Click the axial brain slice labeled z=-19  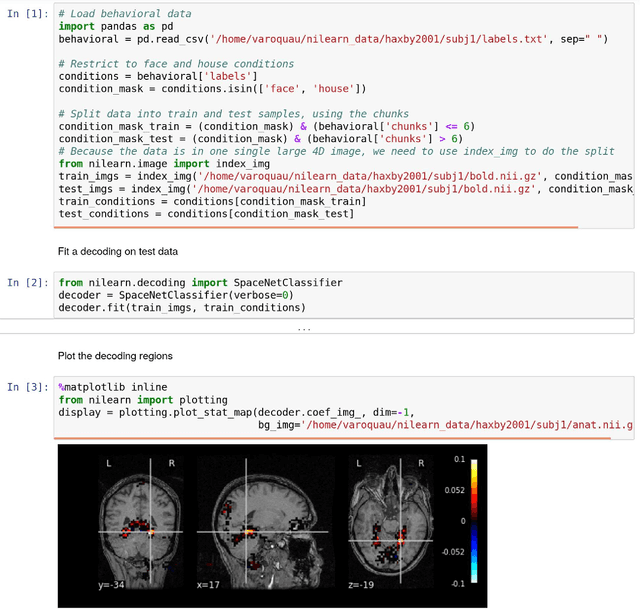[x=390, y=525]
